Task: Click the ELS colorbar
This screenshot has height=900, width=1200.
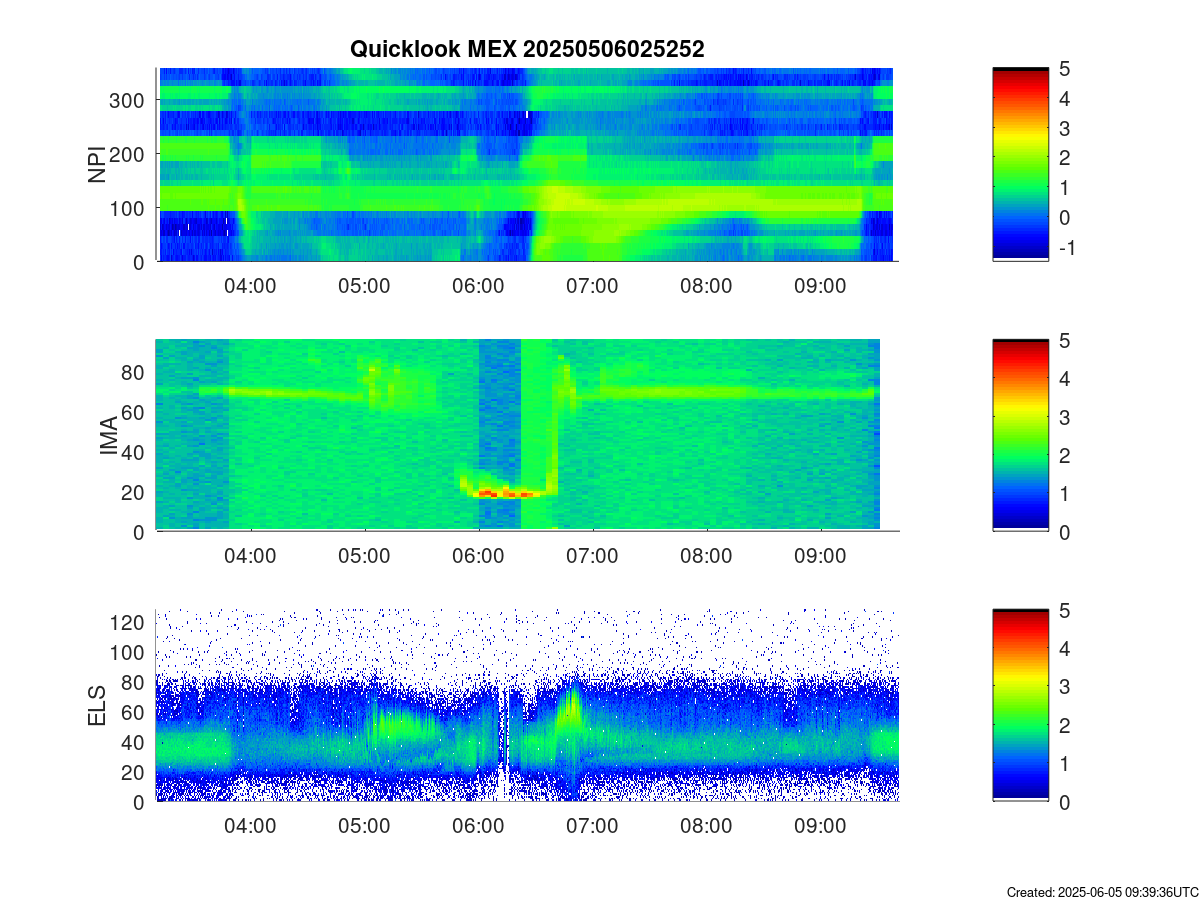Action: (x=1020, y=705)
